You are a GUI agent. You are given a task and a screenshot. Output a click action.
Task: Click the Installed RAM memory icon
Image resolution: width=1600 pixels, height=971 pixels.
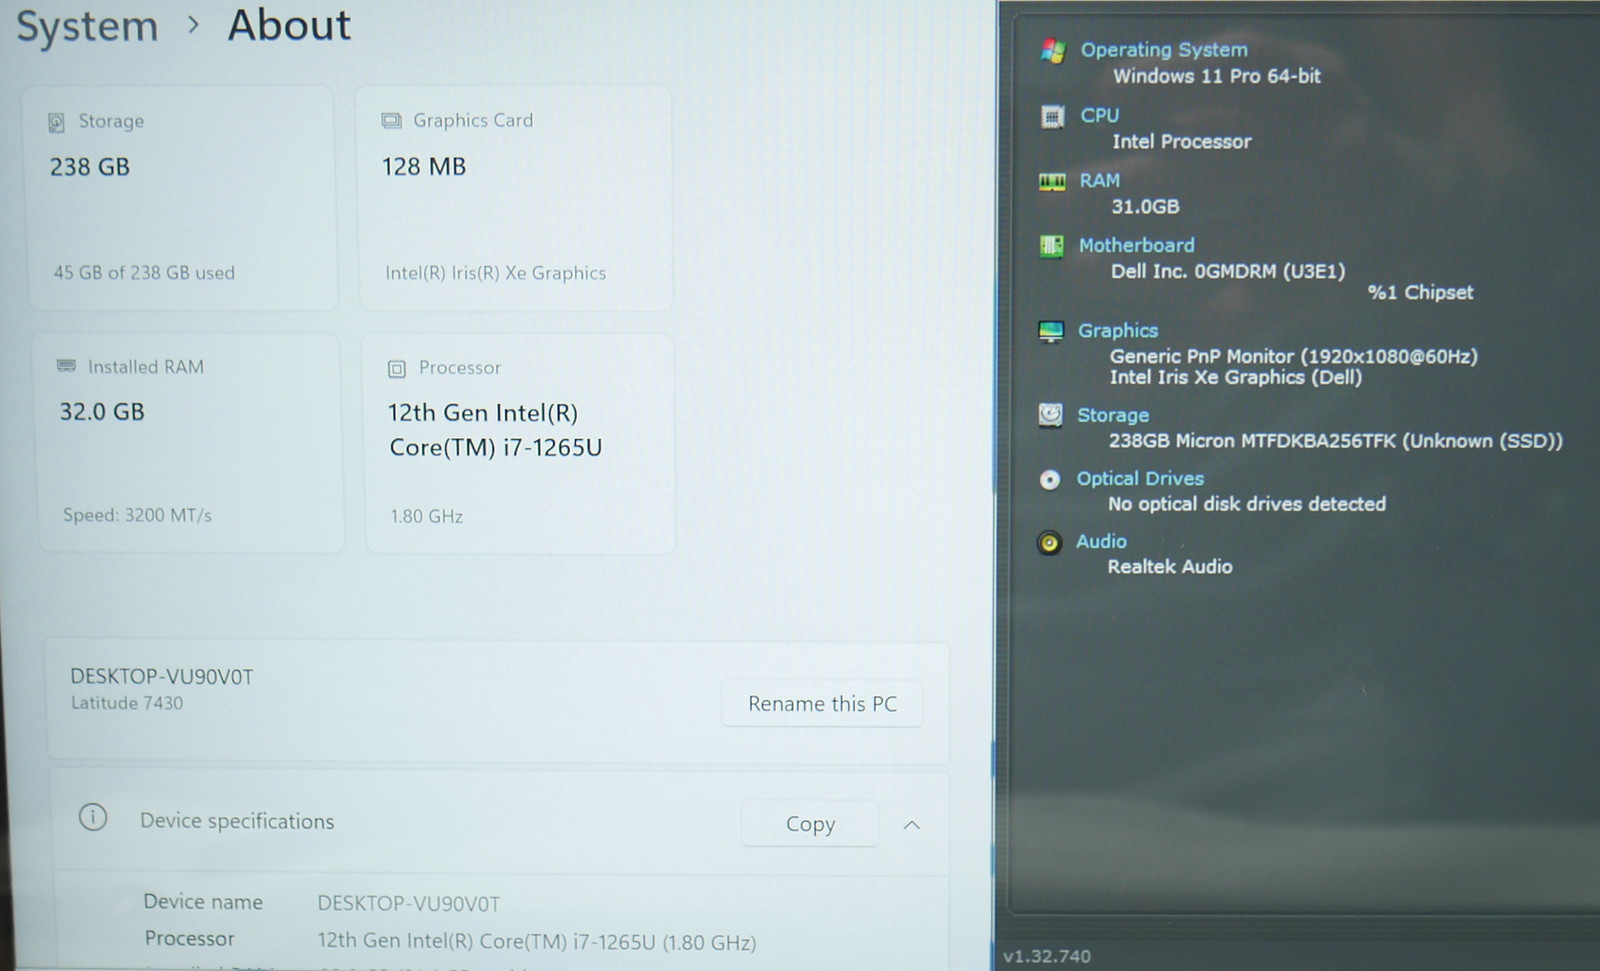pyautogui.click(x=66, y=366)
